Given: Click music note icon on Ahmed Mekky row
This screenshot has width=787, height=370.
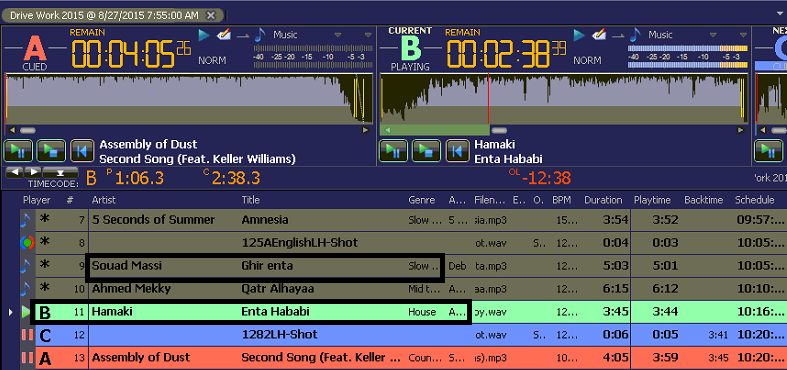Looking at the screenshot, I should (x=26, y=289).
